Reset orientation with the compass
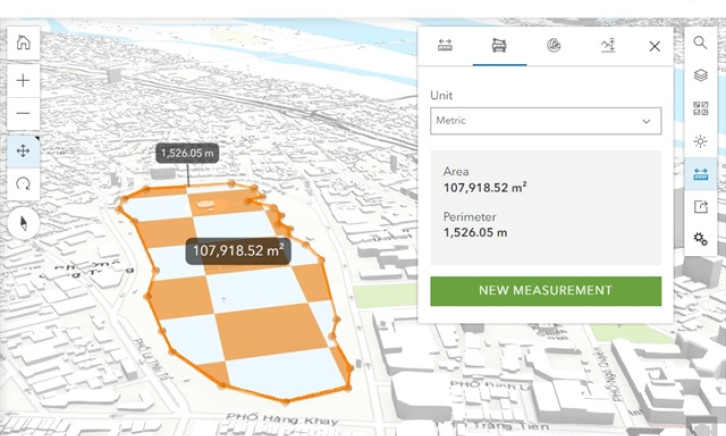This screenshot has width=726, height=436. coord(23,224)
